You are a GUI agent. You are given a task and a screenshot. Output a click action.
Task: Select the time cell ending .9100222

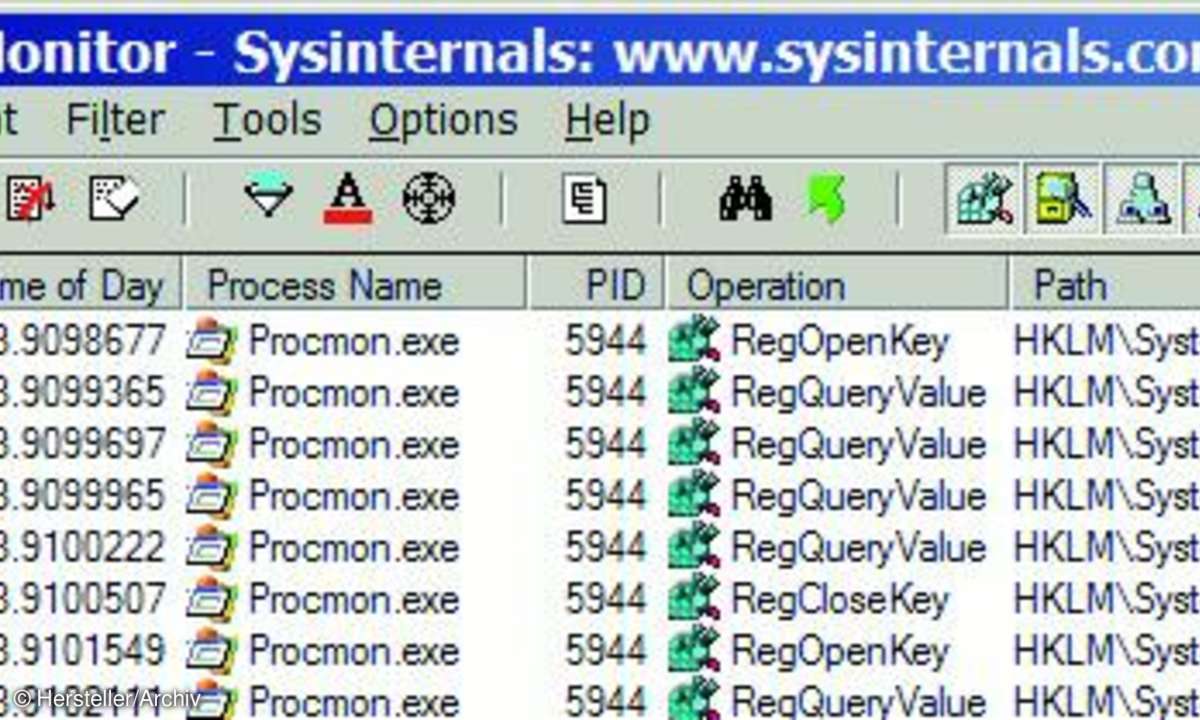[x=83, y=548]
